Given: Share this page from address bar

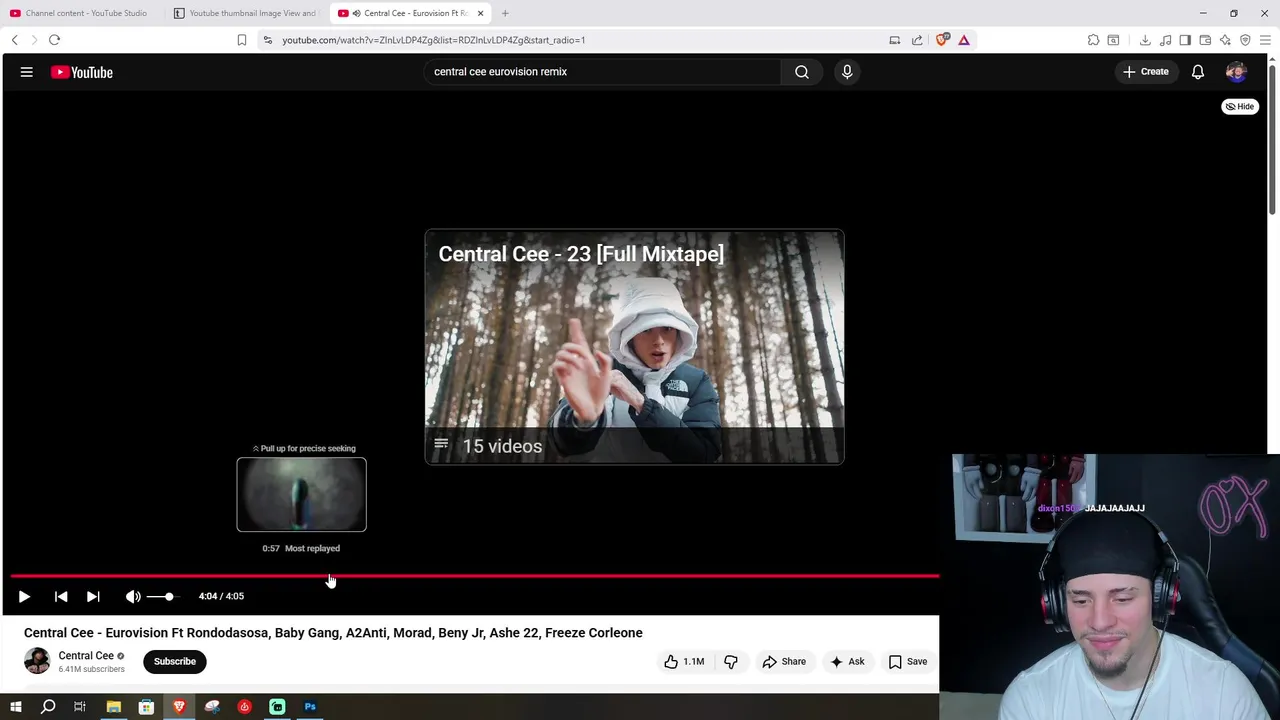Looking at the screenshot, I should coord(917,40).
